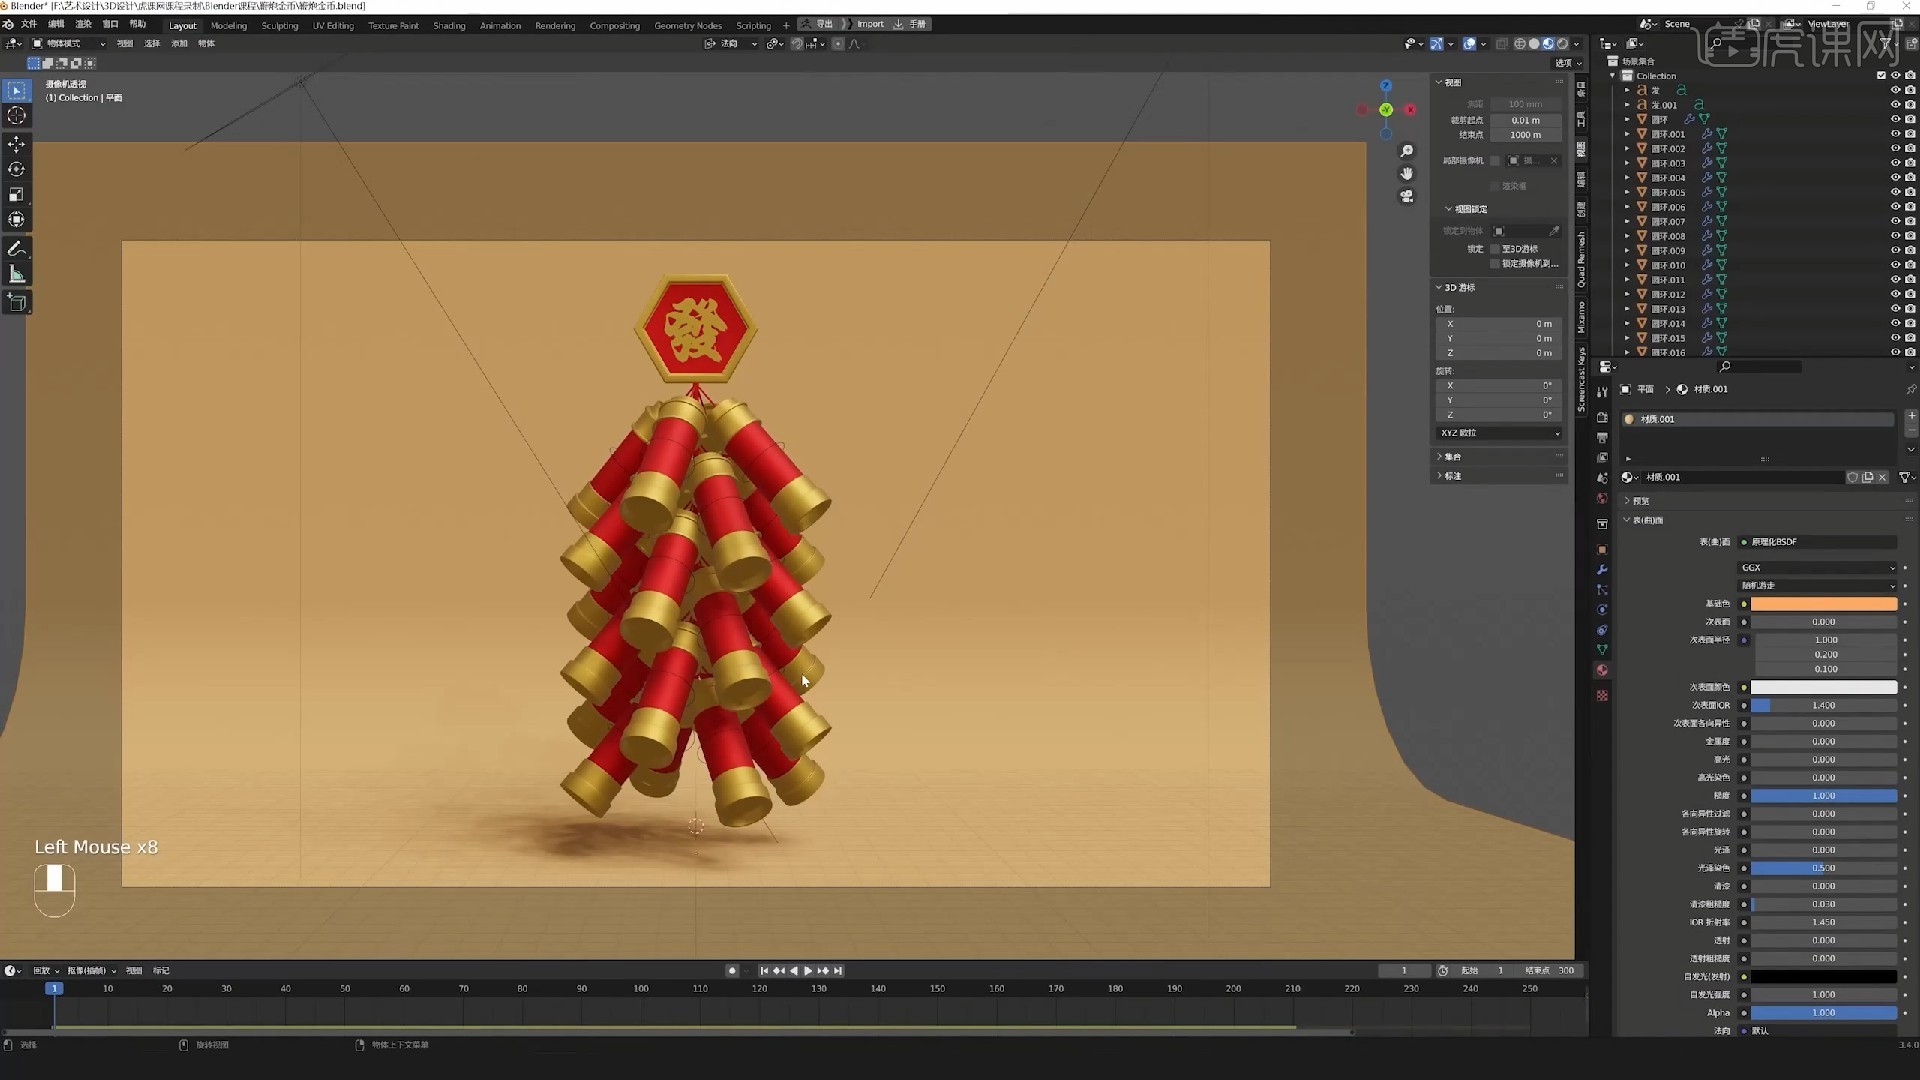Image resolution: width=1920 pixels, height=1080 pixels.
Task: Select the Select Box tool in the toolbar
Action: 17,91
